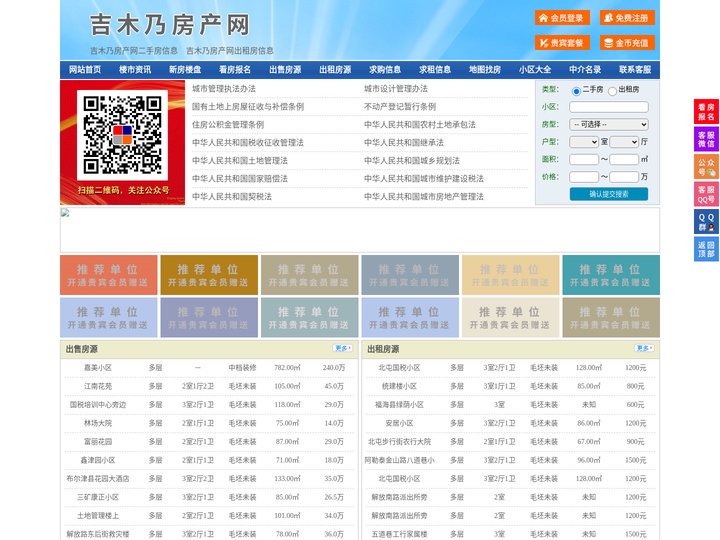
Task: Open 城市设计管理办法 link
Action: point(396,89)
